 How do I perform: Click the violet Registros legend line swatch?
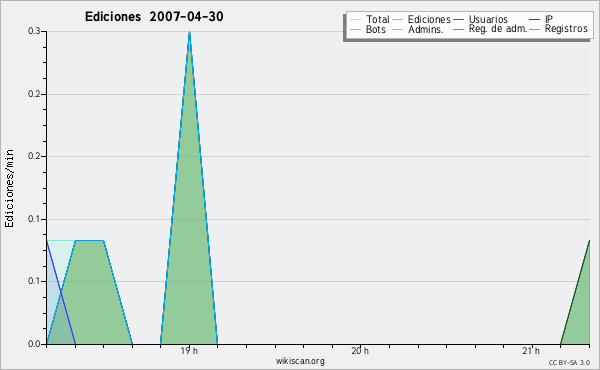pyautogui.click(x=535, y=29)
